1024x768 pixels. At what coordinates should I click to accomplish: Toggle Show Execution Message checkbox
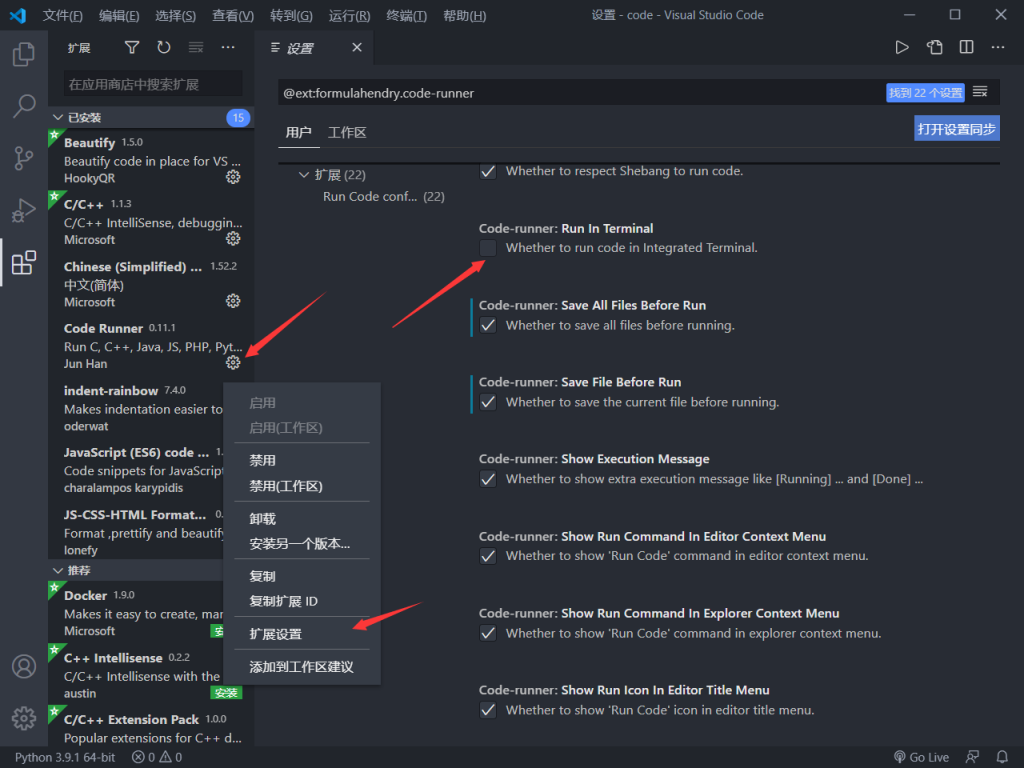488,479
